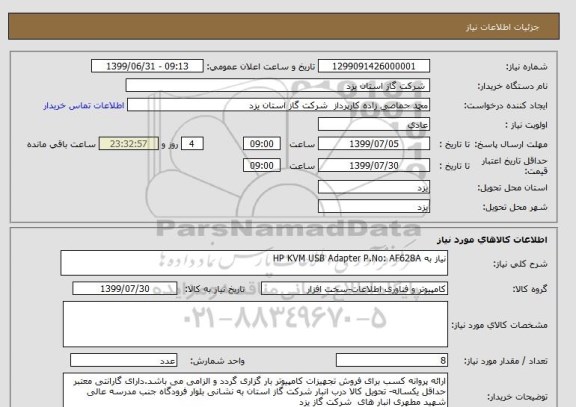
Task: Click label ساعت باقی مانده
Action: click(x=61, y=144)
